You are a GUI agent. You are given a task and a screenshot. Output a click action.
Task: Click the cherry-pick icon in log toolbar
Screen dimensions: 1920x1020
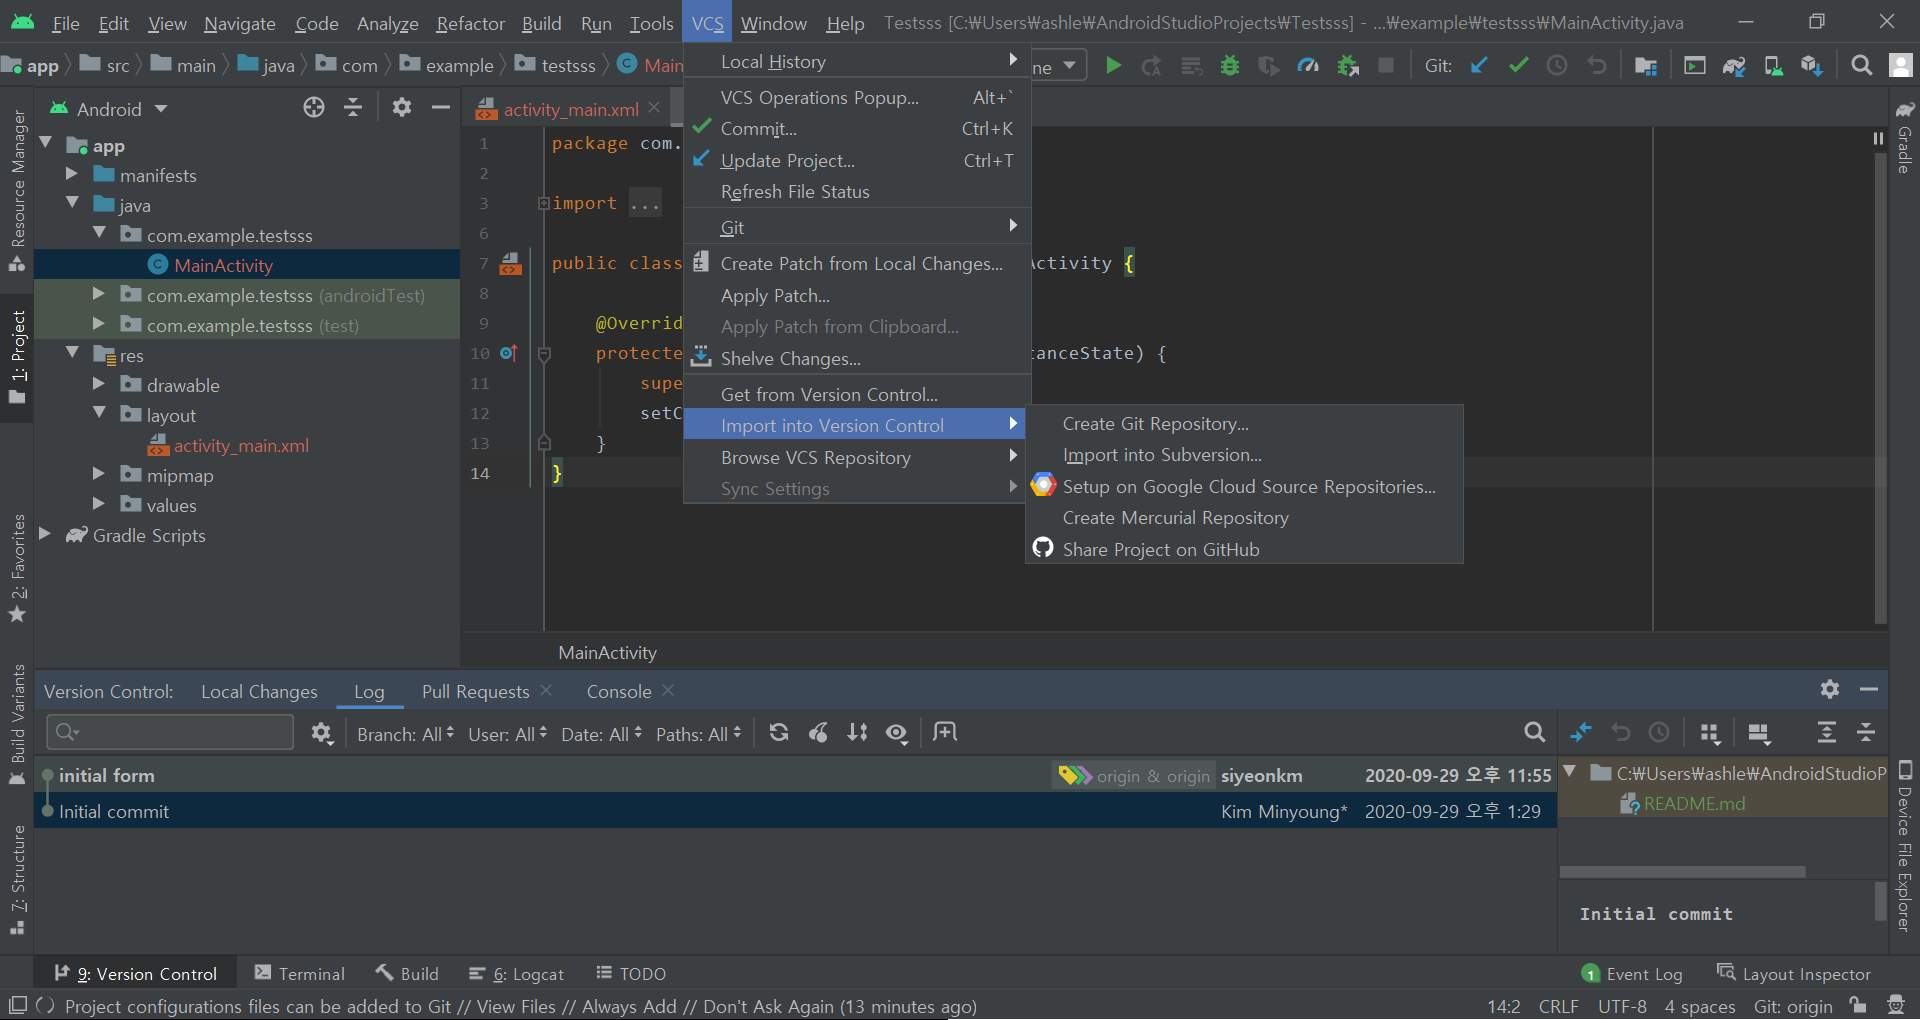(x=818, y=733)
